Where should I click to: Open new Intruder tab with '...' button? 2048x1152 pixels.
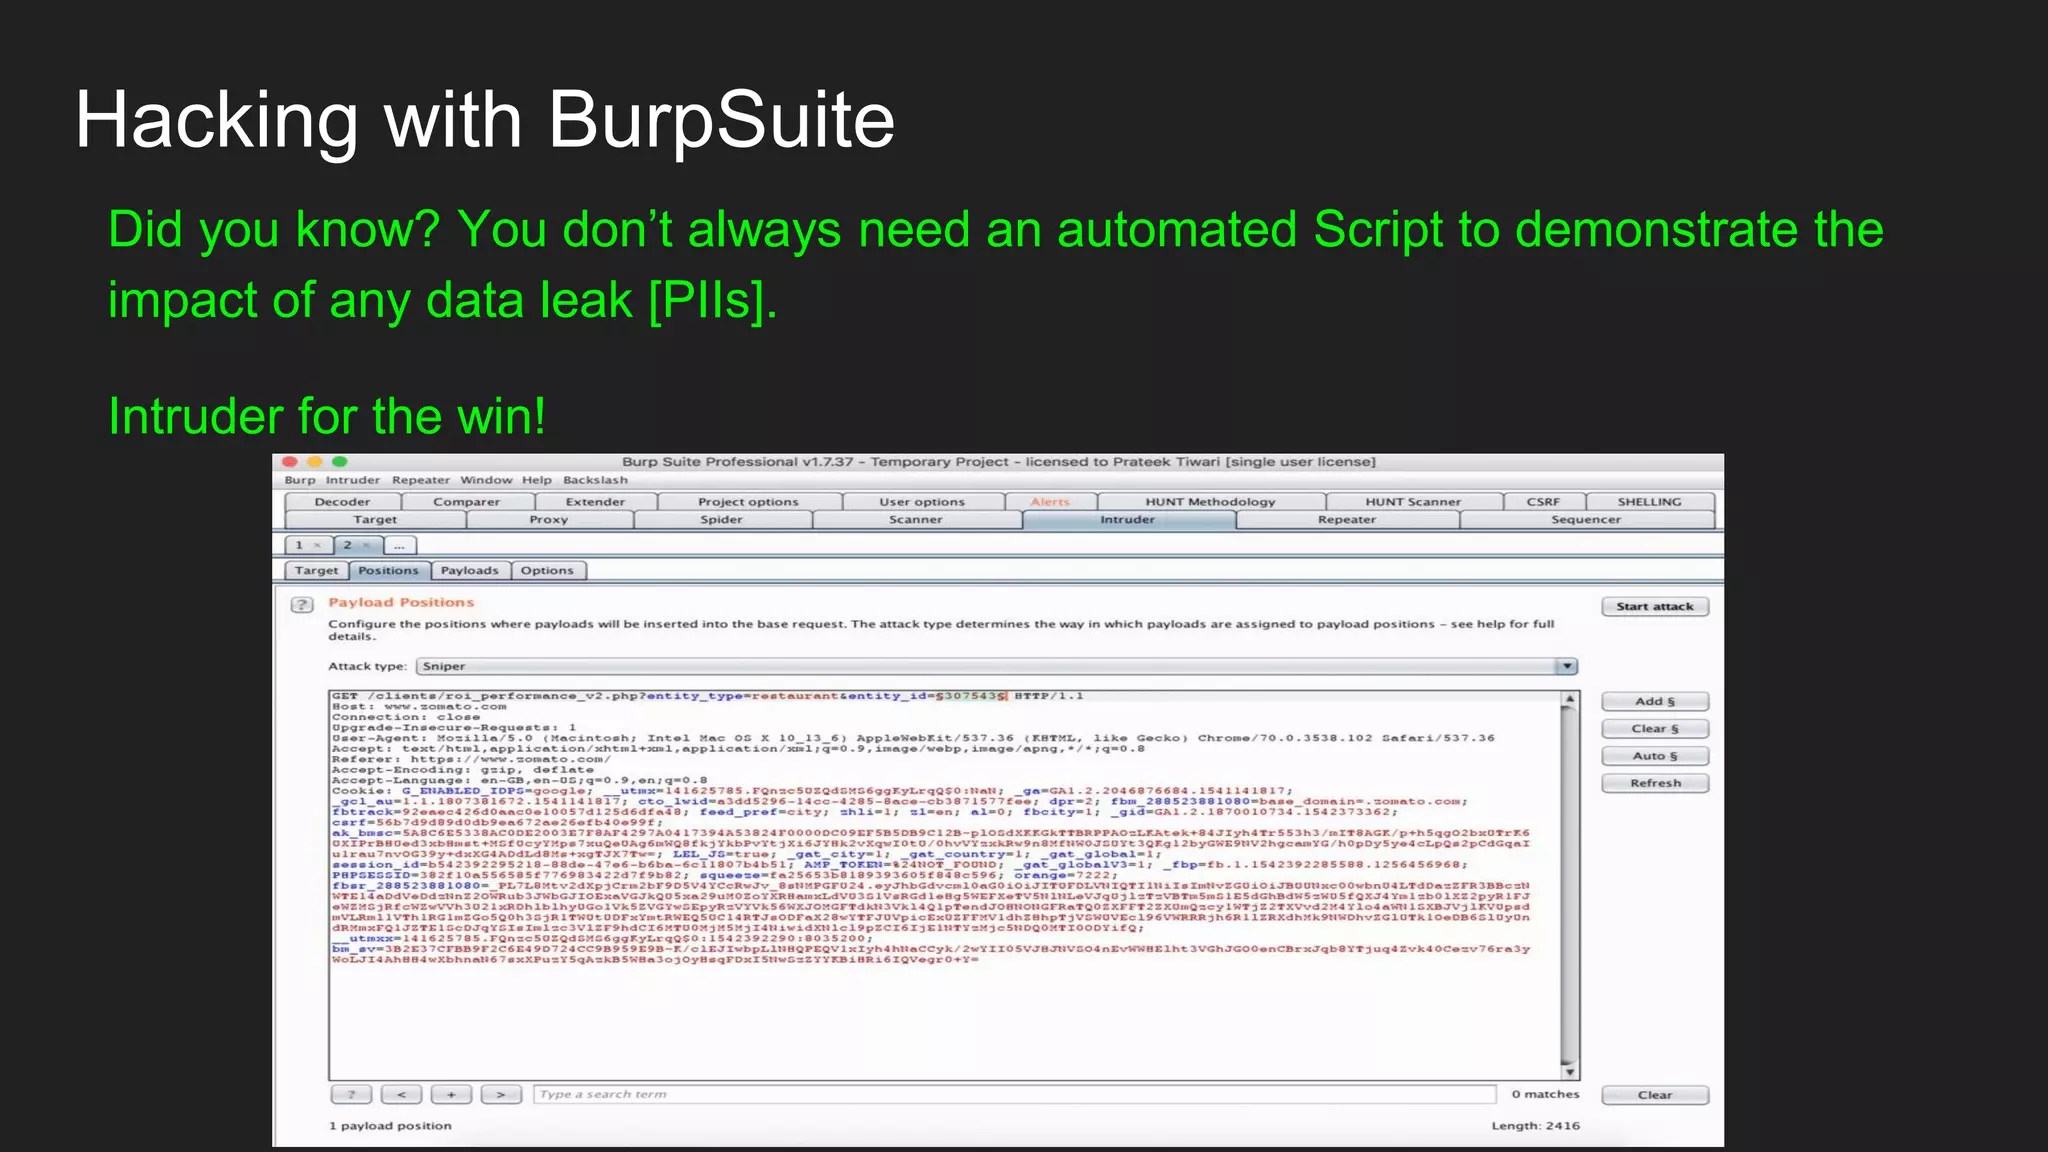(x=399, y=545)
